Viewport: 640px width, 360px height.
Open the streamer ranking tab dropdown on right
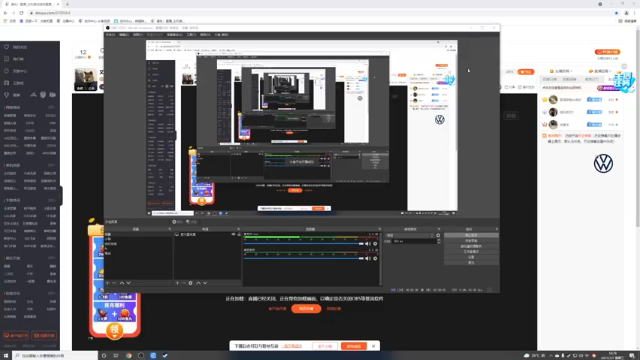561,71
